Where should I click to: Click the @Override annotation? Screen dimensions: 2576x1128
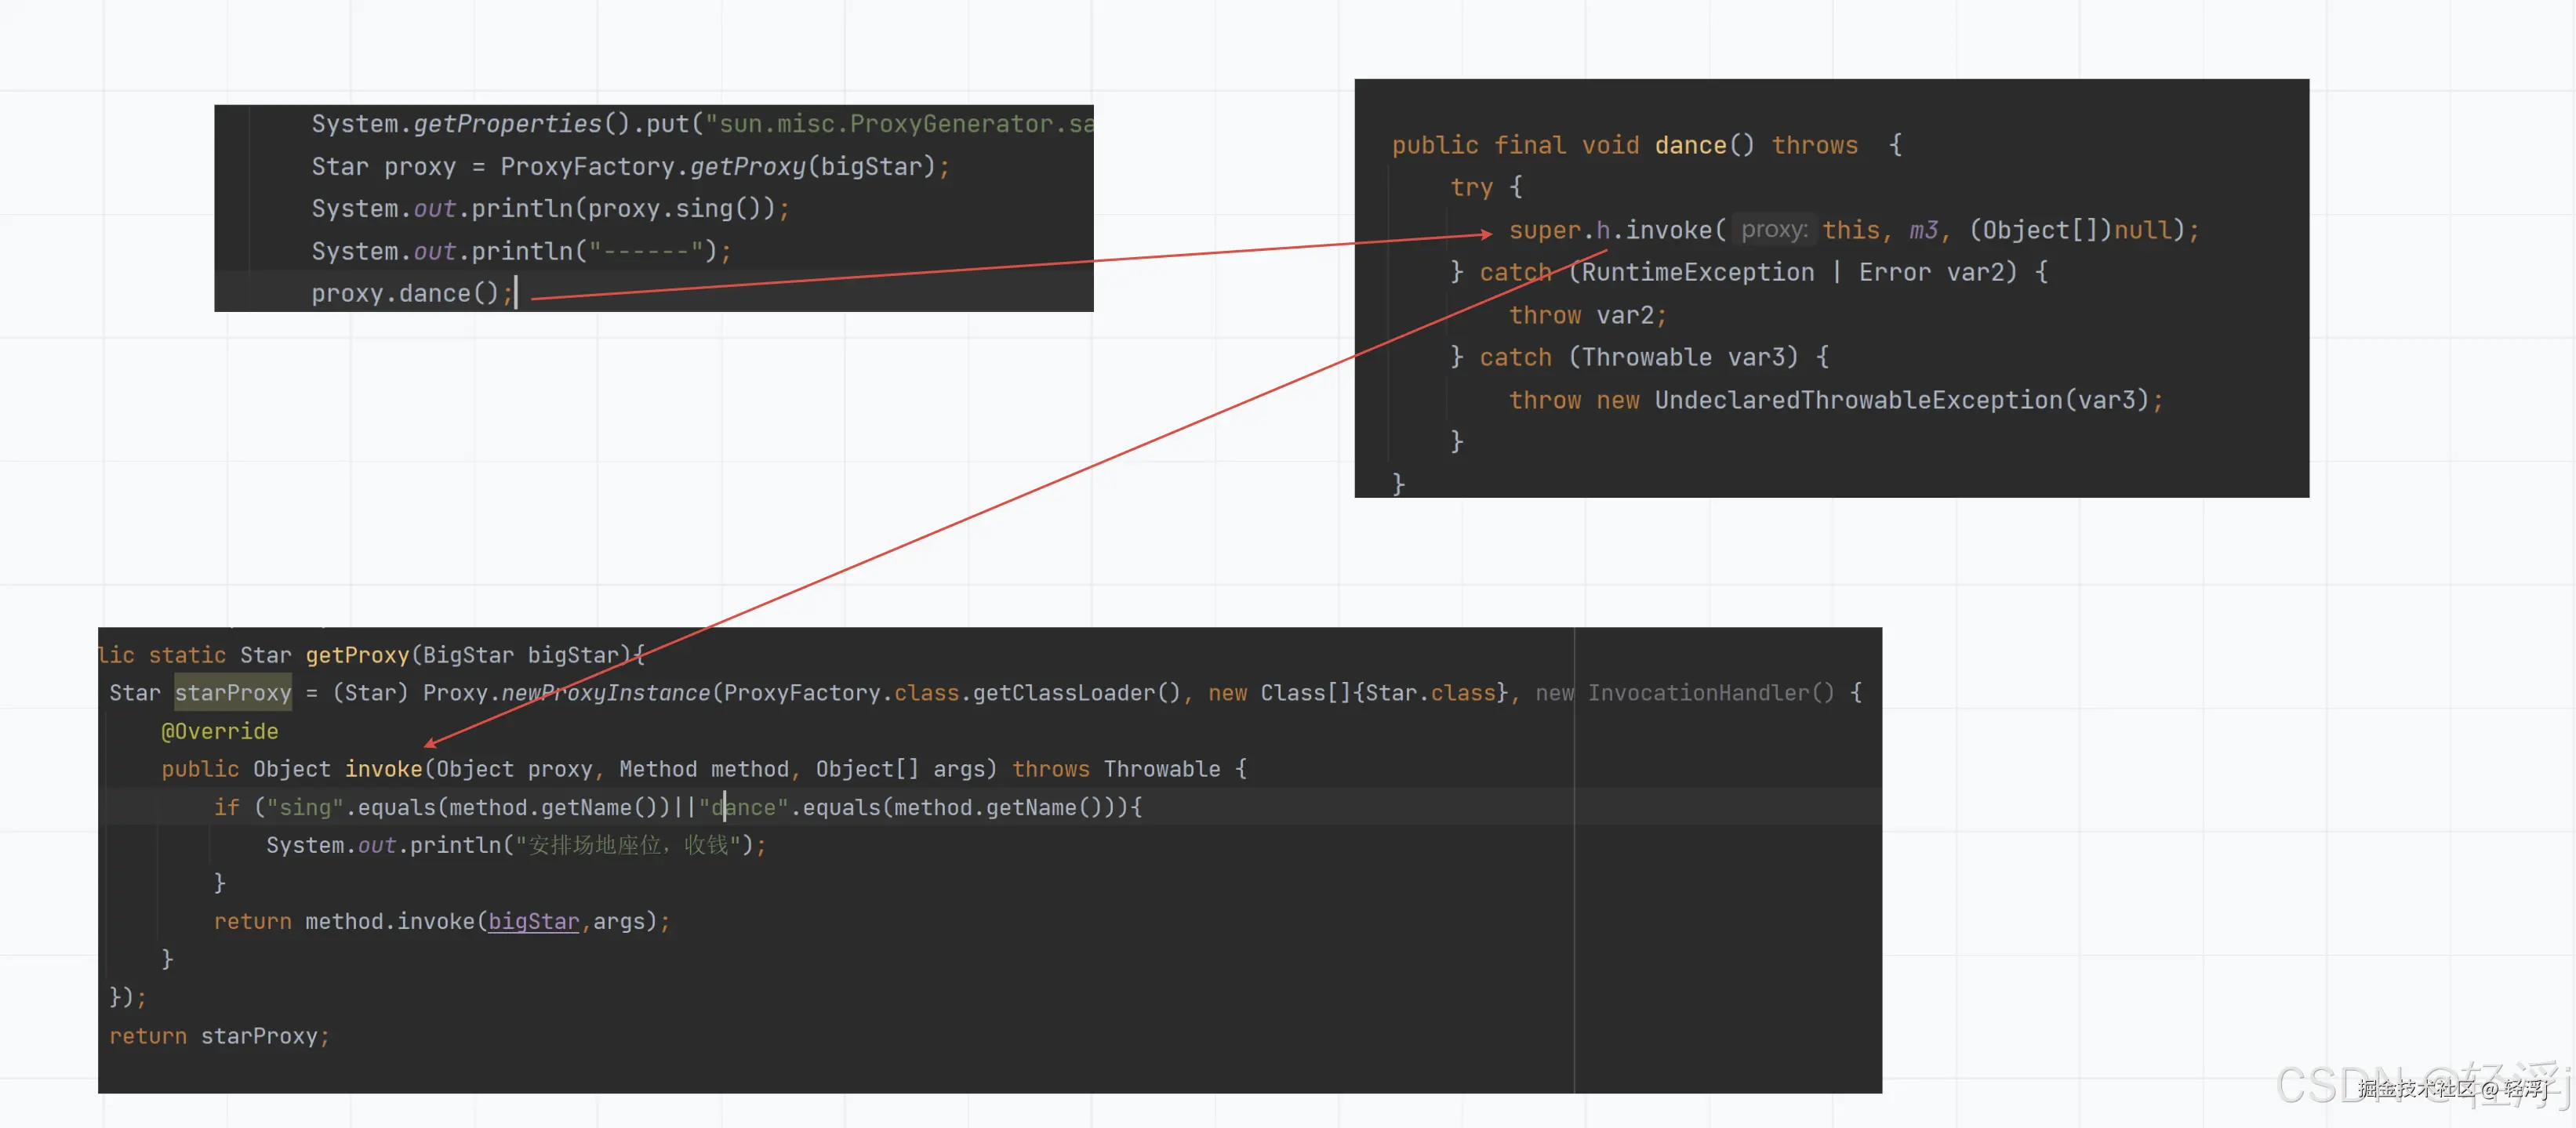[219, 731]
